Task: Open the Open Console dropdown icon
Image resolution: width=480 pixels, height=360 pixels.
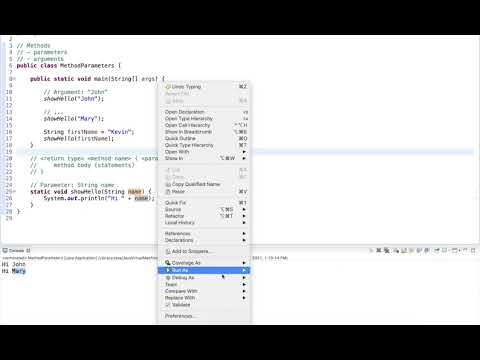Action: 456,250
